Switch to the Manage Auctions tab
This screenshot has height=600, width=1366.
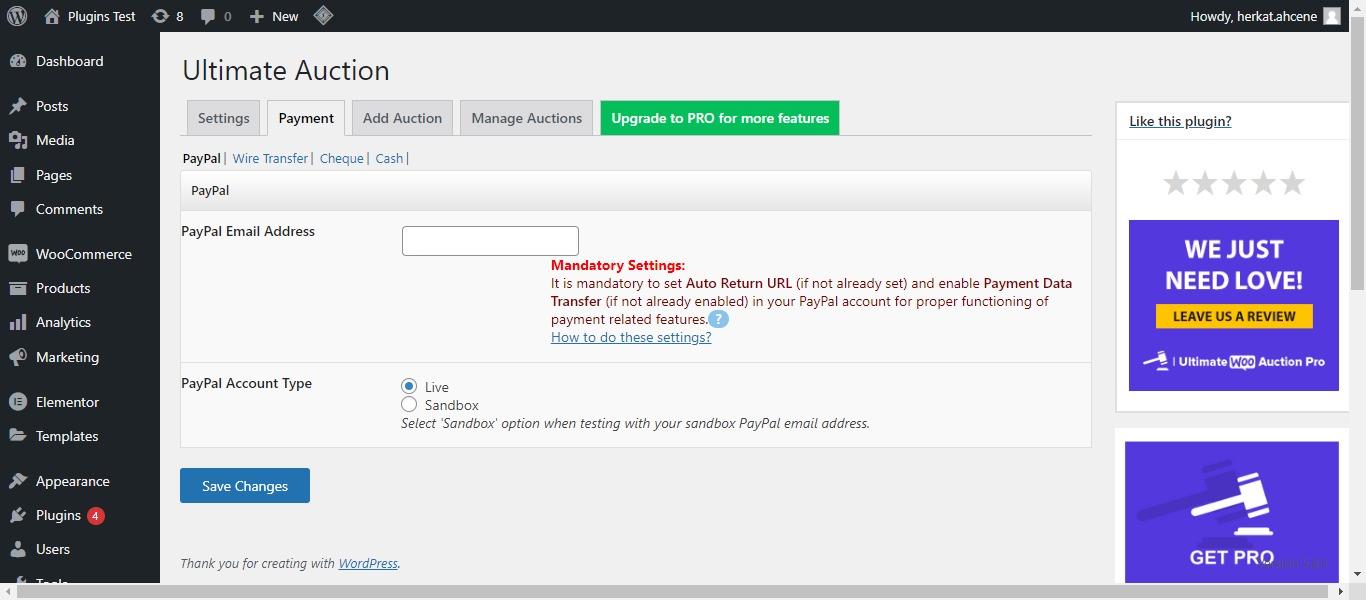click(x=526, y=118)
